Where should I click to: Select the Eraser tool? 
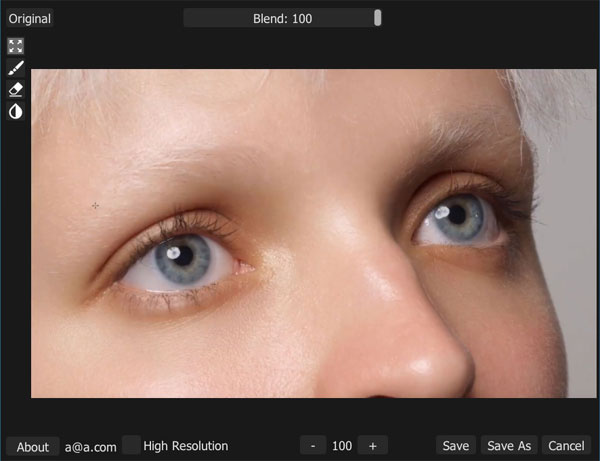[16, 90]
